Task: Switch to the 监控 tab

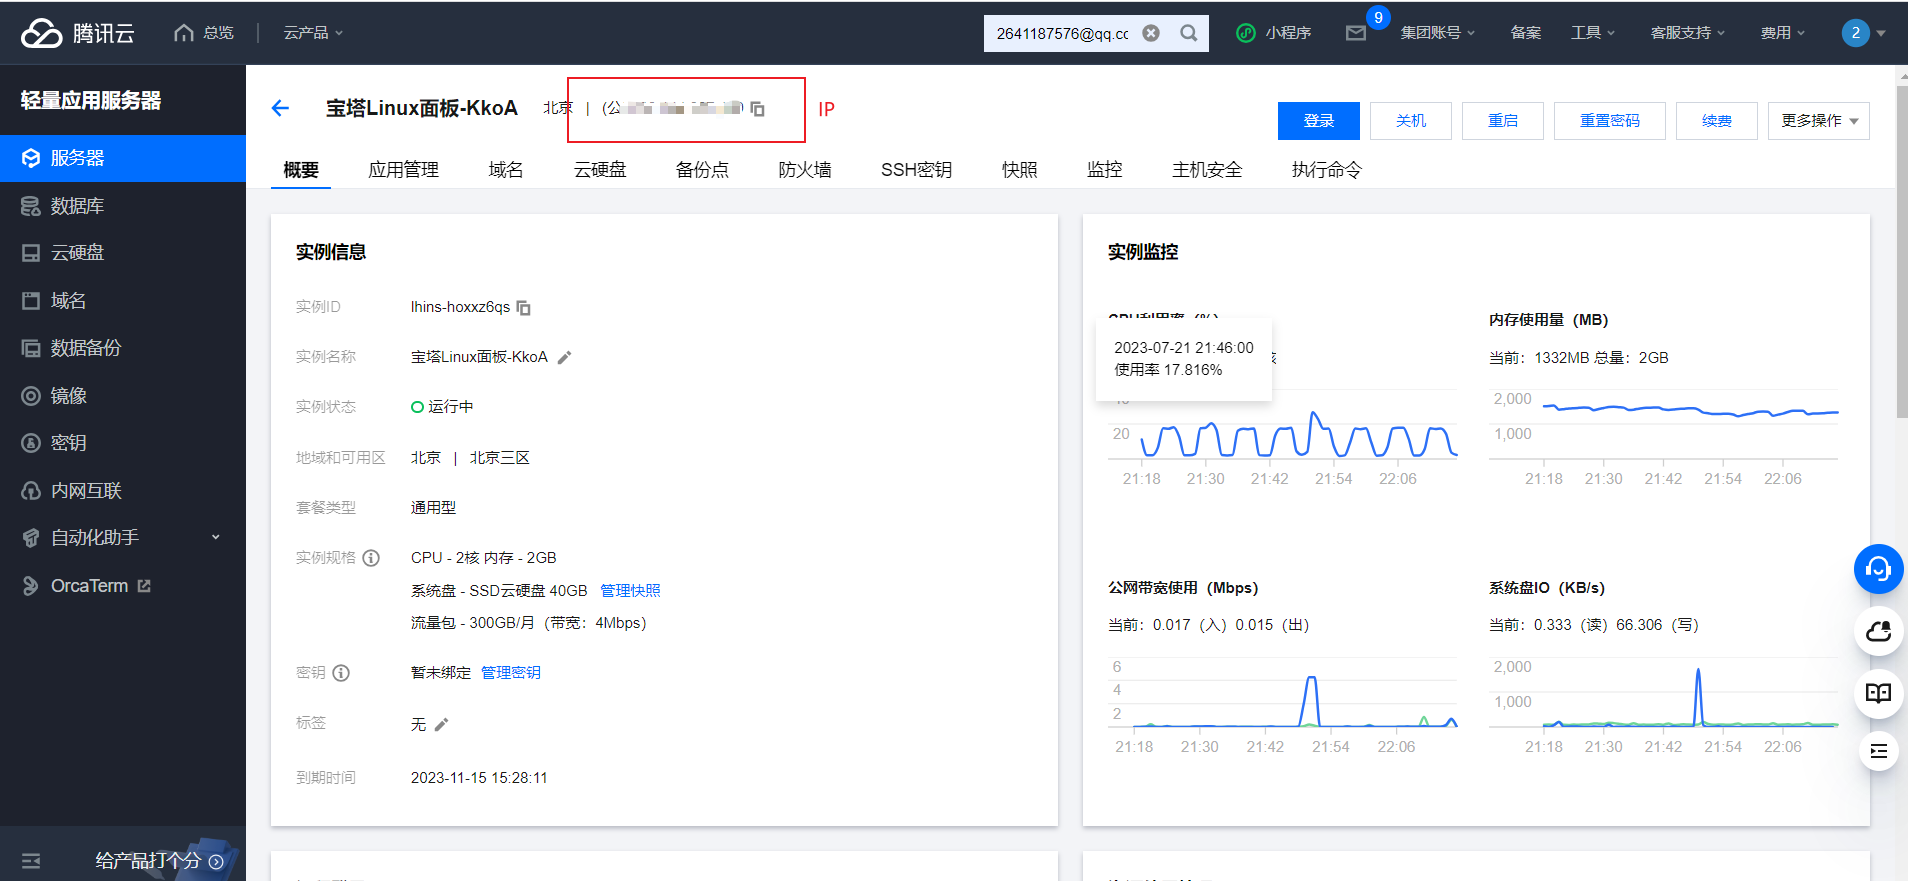Action: point(1105,170)
